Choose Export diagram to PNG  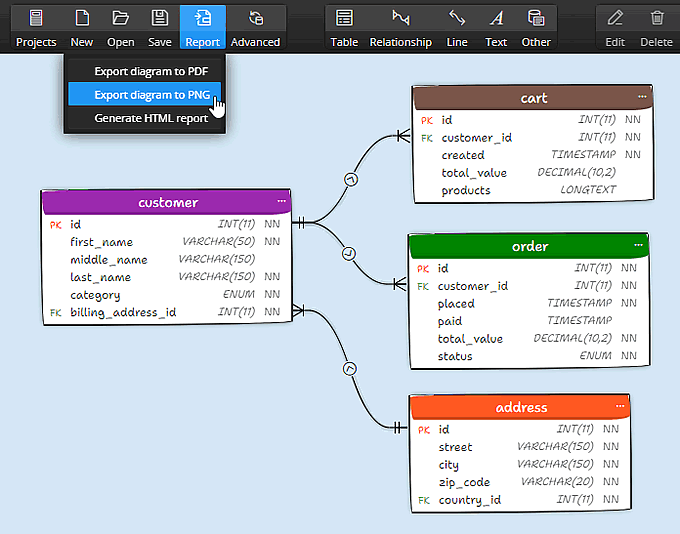[x=145, y=94]
